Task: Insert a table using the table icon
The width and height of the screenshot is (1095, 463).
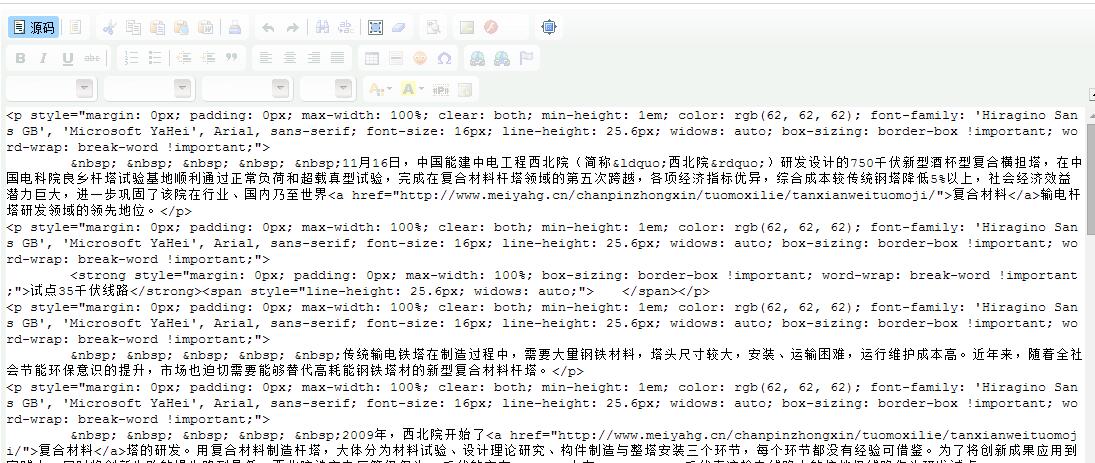Action: (x=371, y=58)
